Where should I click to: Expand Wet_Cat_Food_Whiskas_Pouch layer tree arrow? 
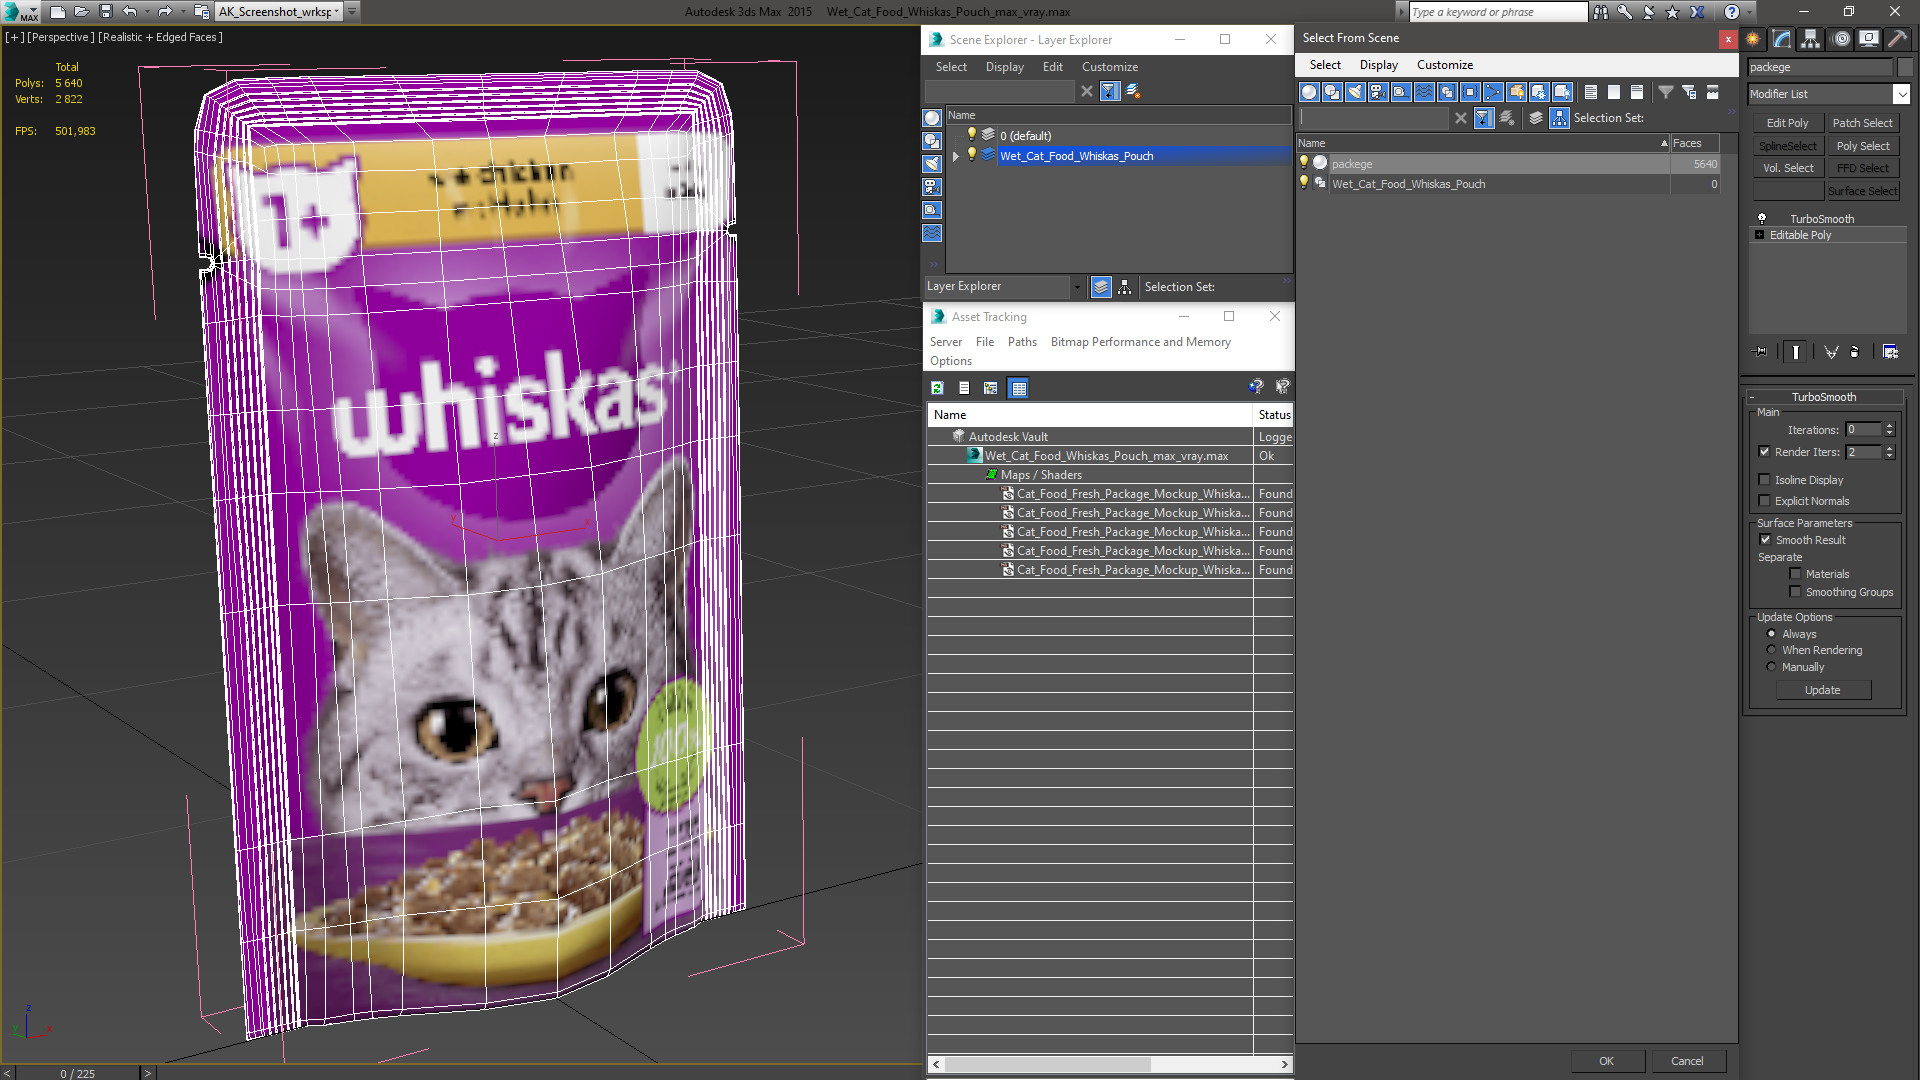click(956, 156)
